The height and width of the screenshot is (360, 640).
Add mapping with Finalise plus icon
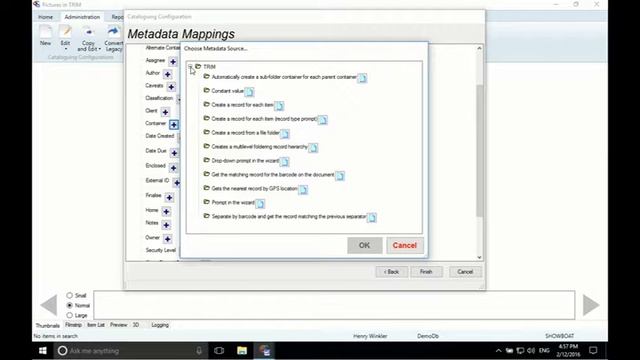(x=169, y=198)
